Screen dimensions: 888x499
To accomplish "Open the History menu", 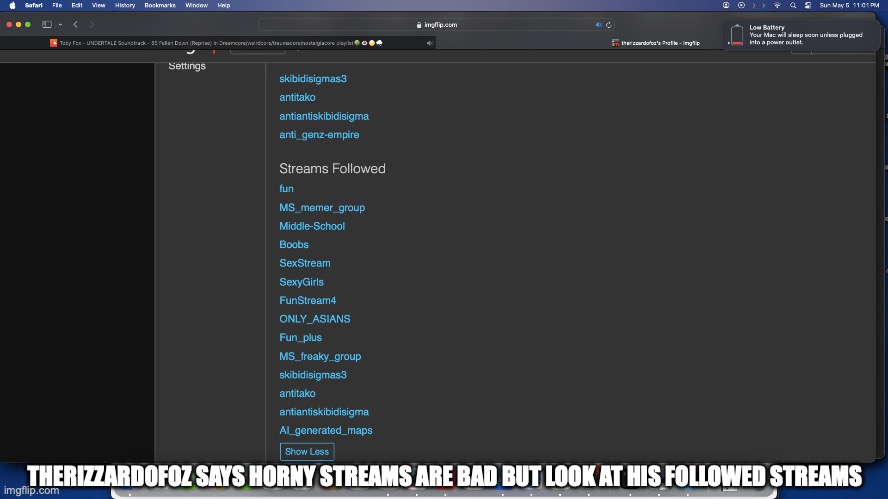I will click(x=125, y=5).
